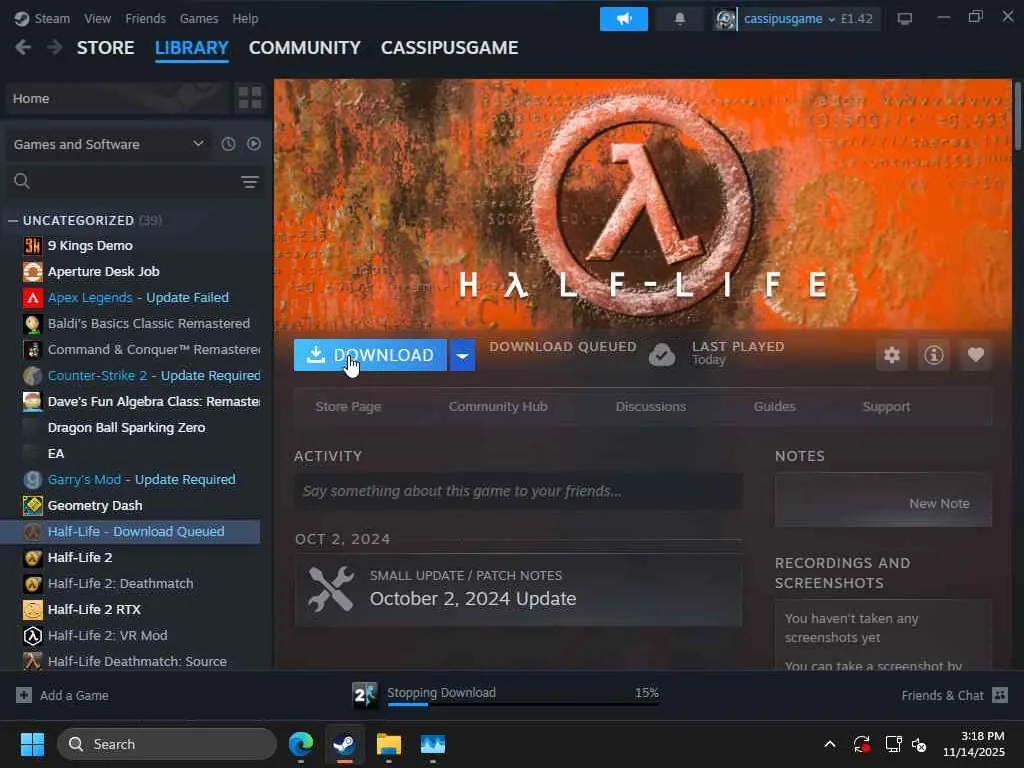Open the notifications bell
The height and width of the screenshot is (768, 1024).
680,19
